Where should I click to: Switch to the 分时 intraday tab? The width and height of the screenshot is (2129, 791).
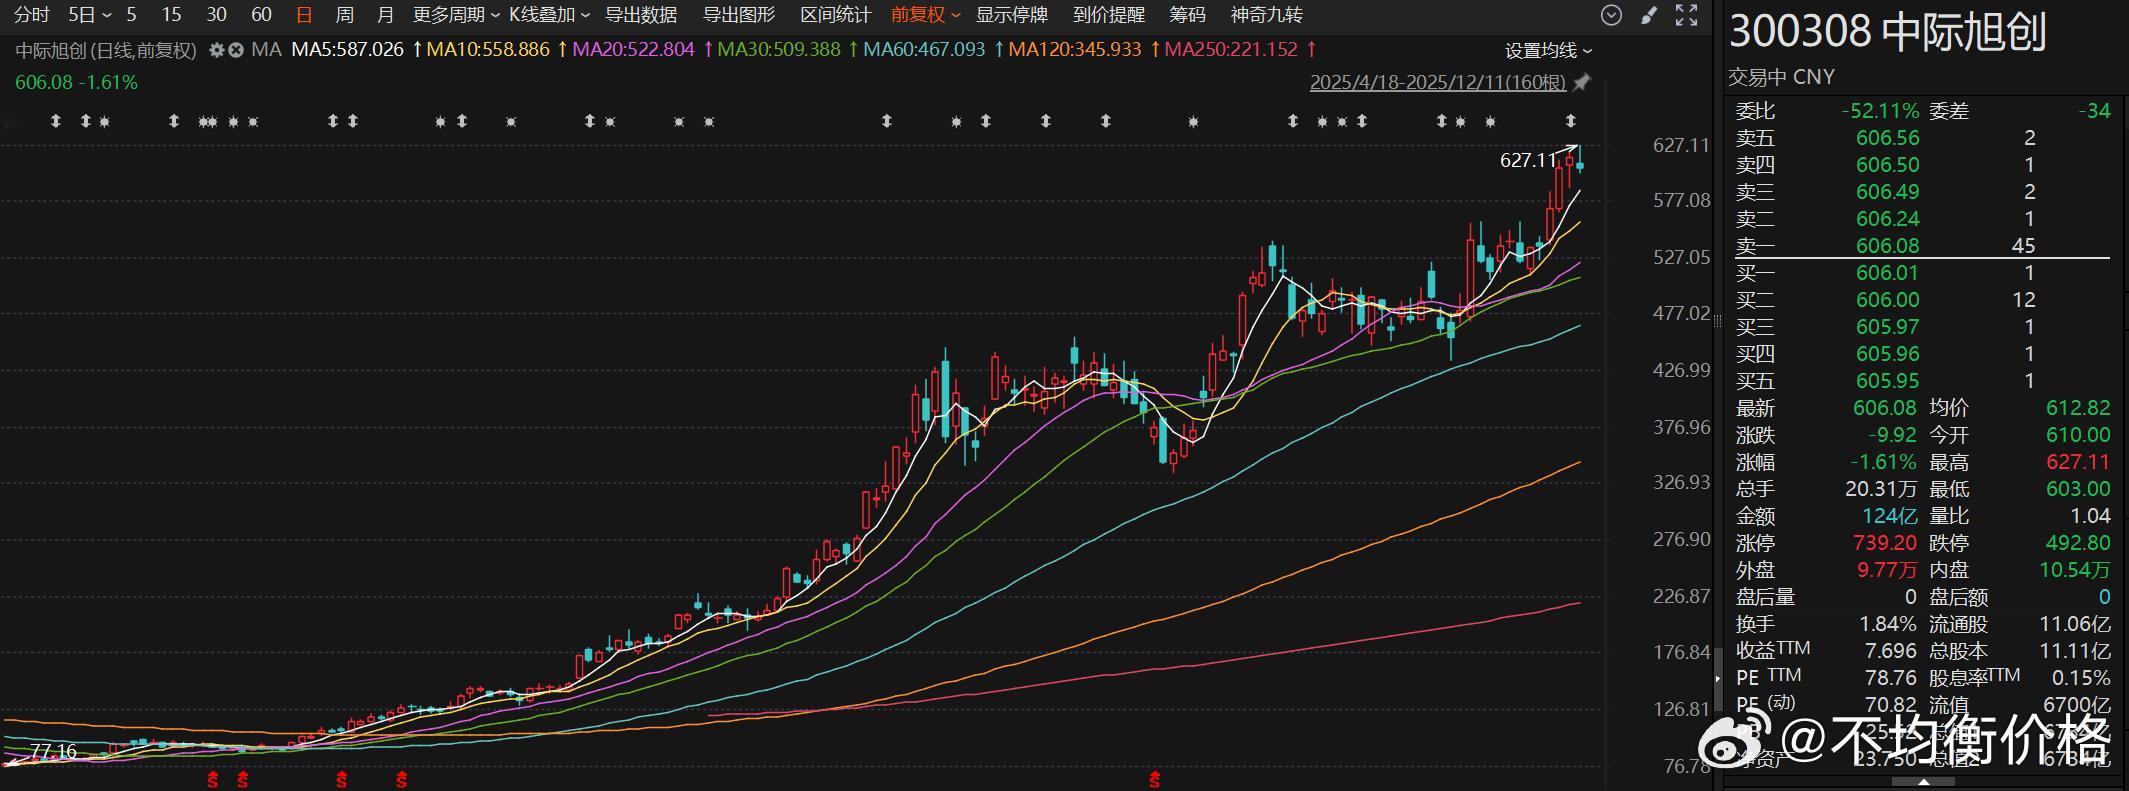pos(32,15)
